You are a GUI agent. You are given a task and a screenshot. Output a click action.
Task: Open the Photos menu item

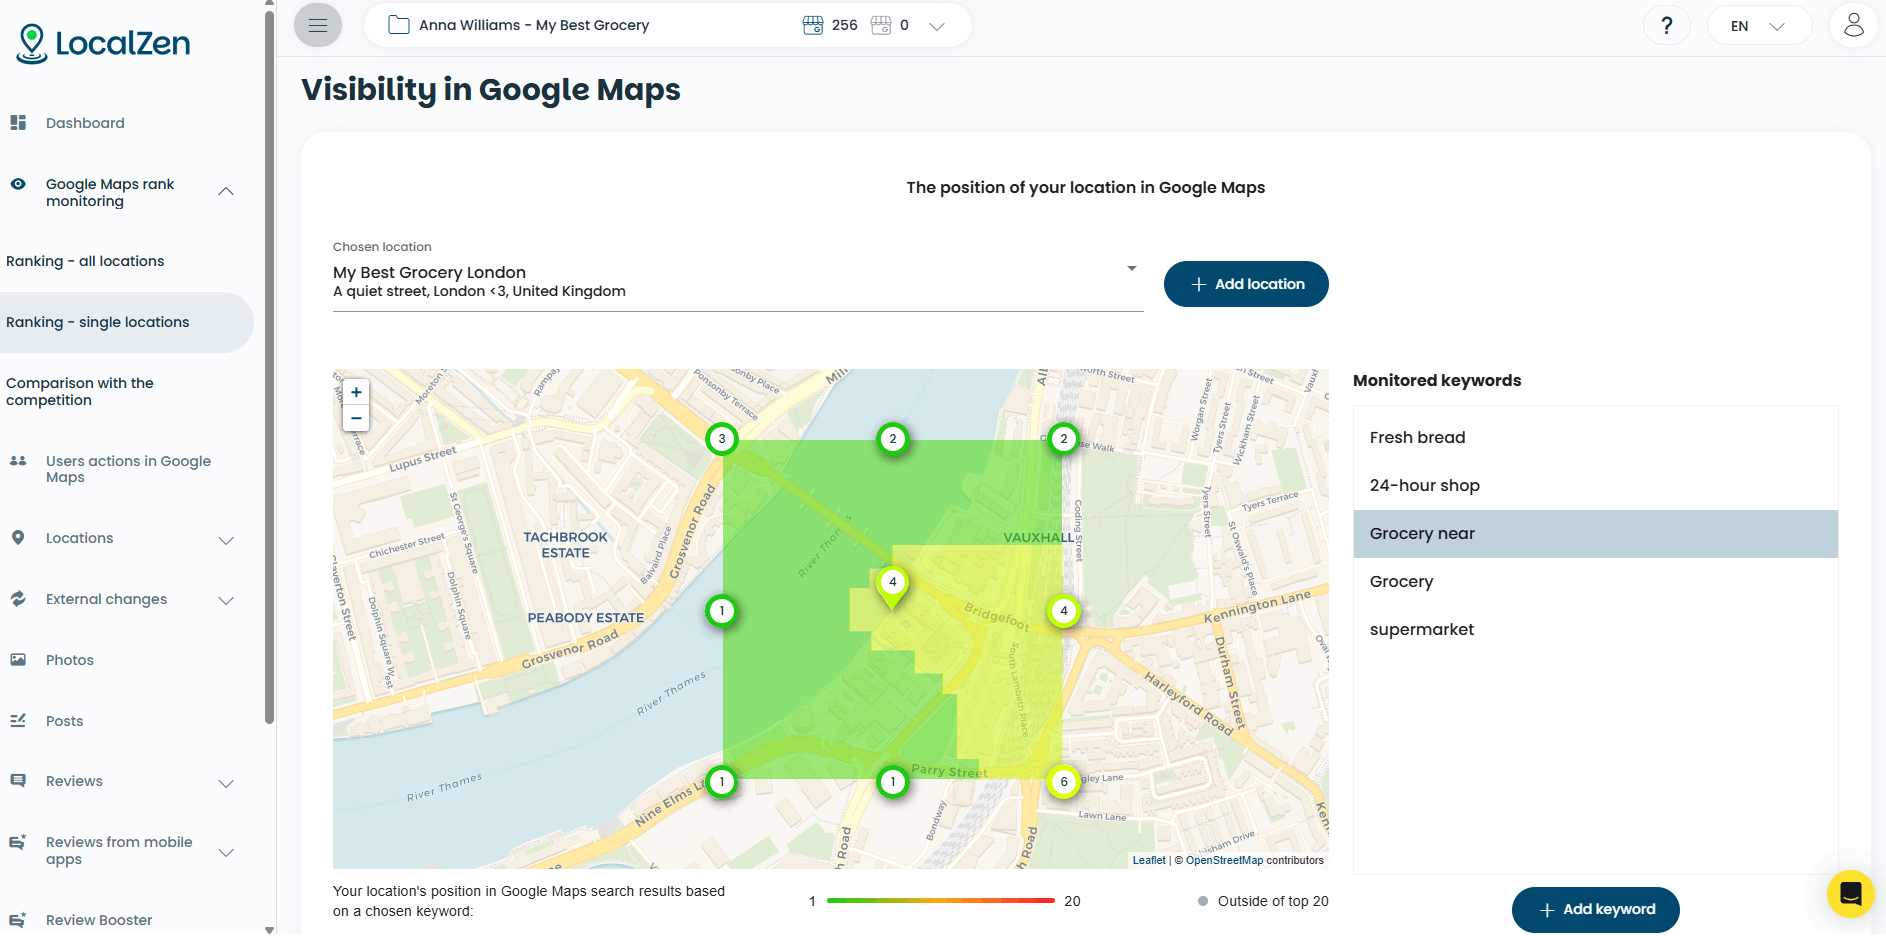(x=70, y=660)
